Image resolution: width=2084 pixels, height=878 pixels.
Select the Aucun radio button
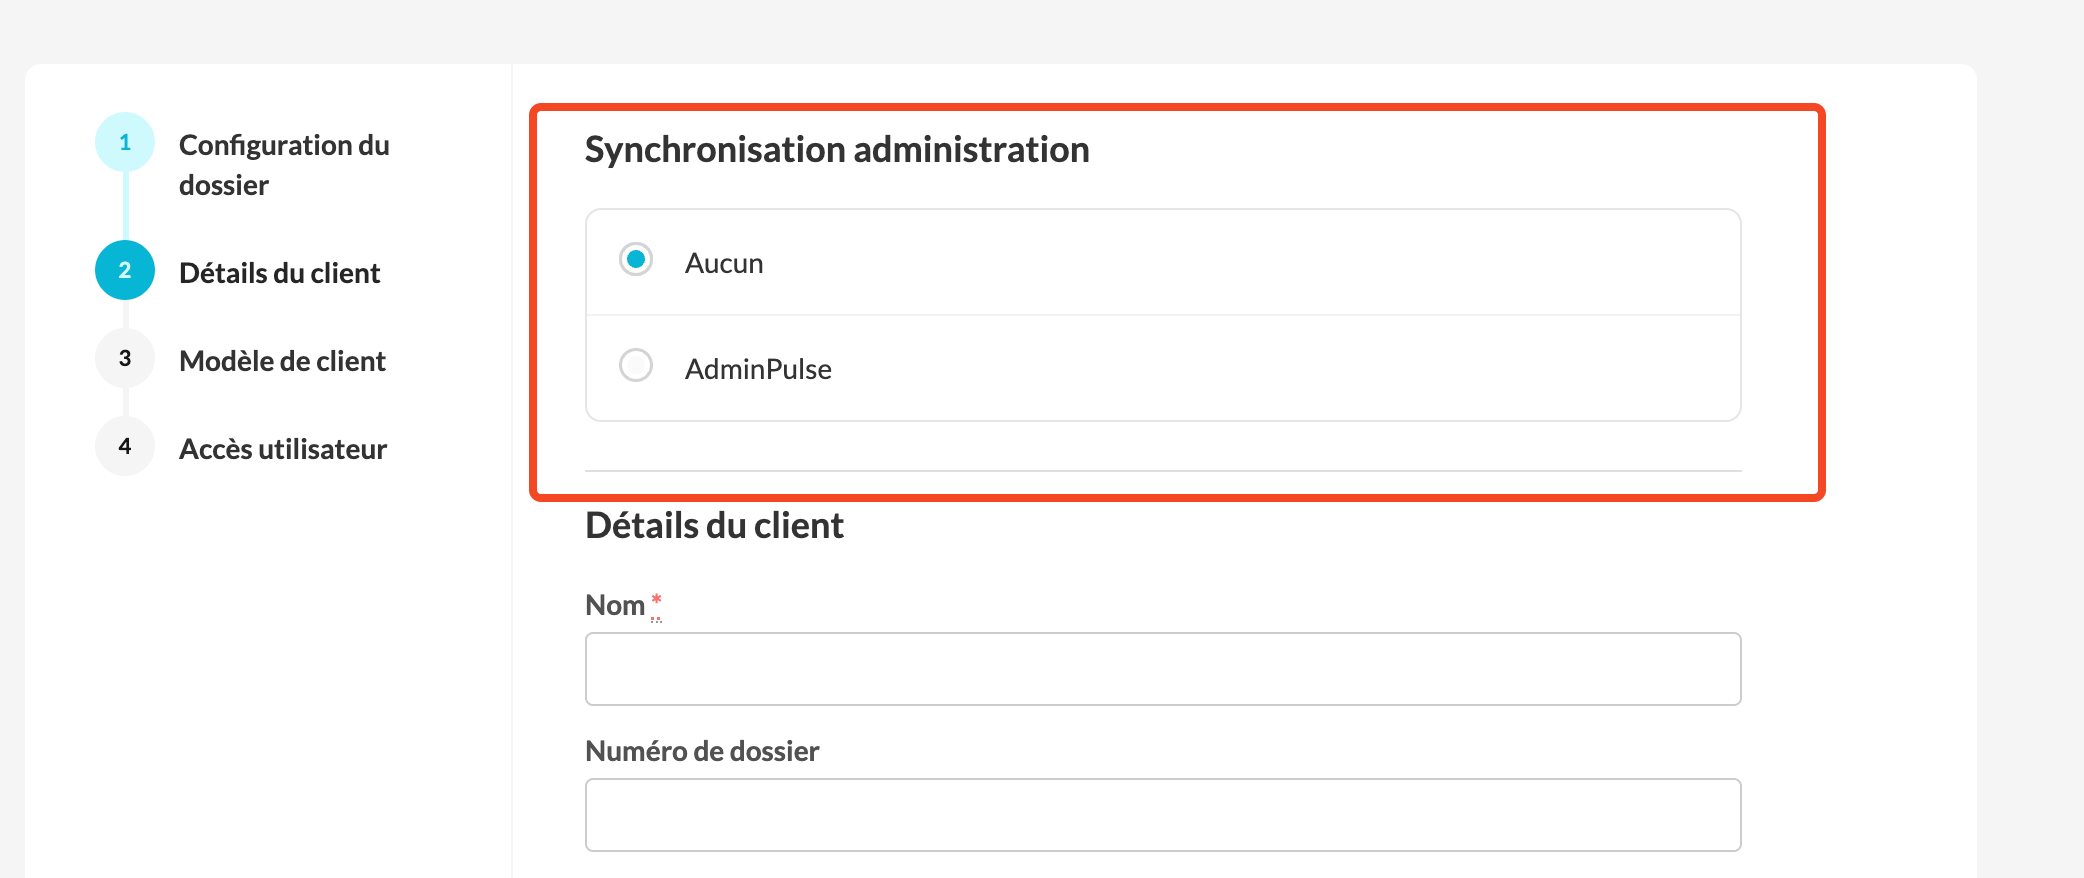click(636, 260)
